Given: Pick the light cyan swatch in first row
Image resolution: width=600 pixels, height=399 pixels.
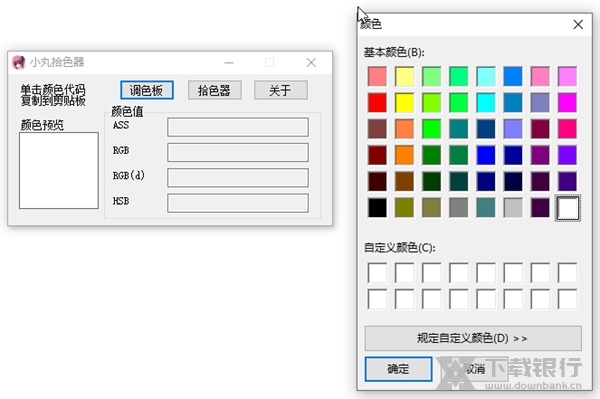Looking at the screenshot, I should [486, 76].
